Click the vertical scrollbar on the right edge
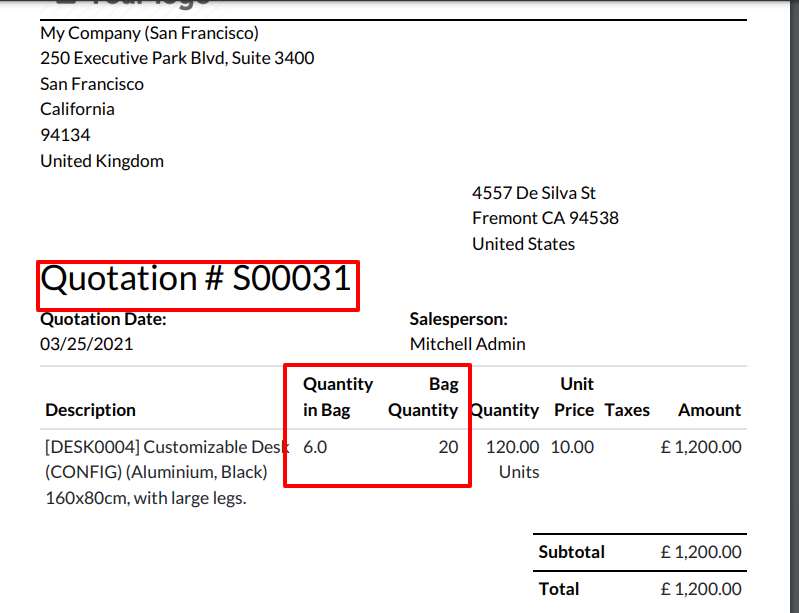This screenshot has width=799, height=613. click(794, 306)
